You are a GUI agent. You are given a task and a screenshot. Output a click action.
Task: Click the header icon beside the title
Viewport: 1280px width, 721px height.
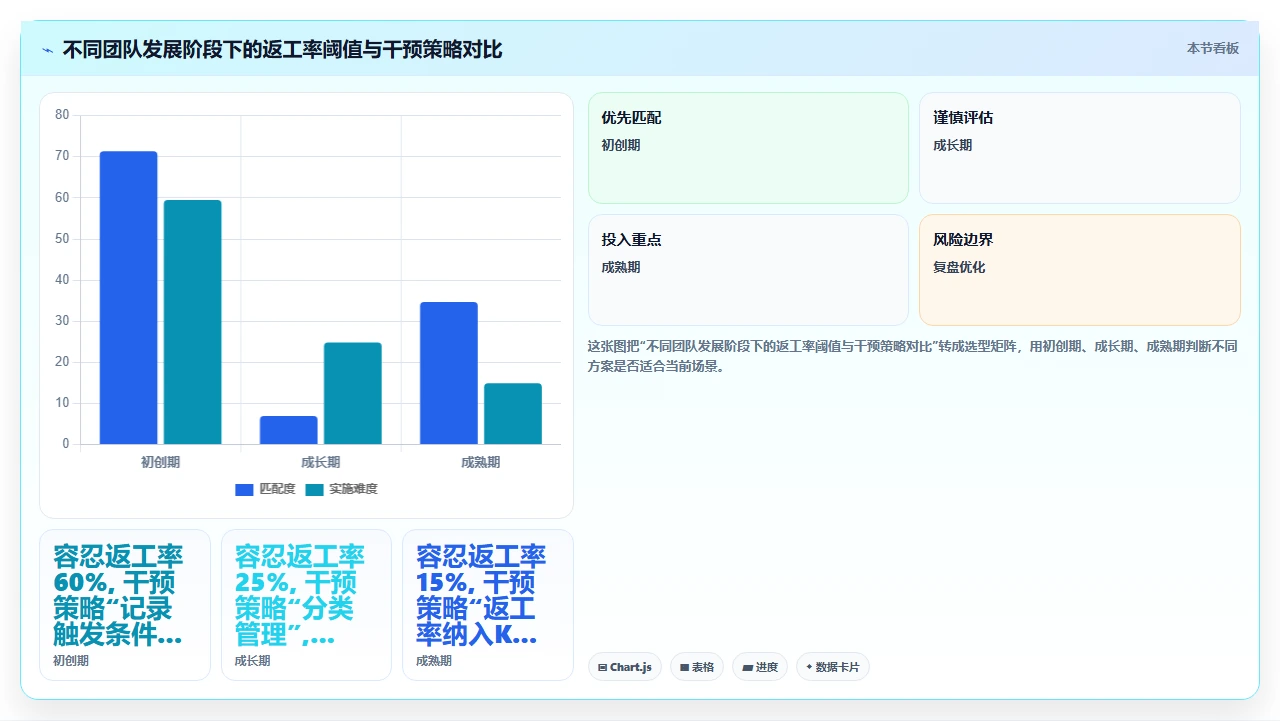click(47, 50)
